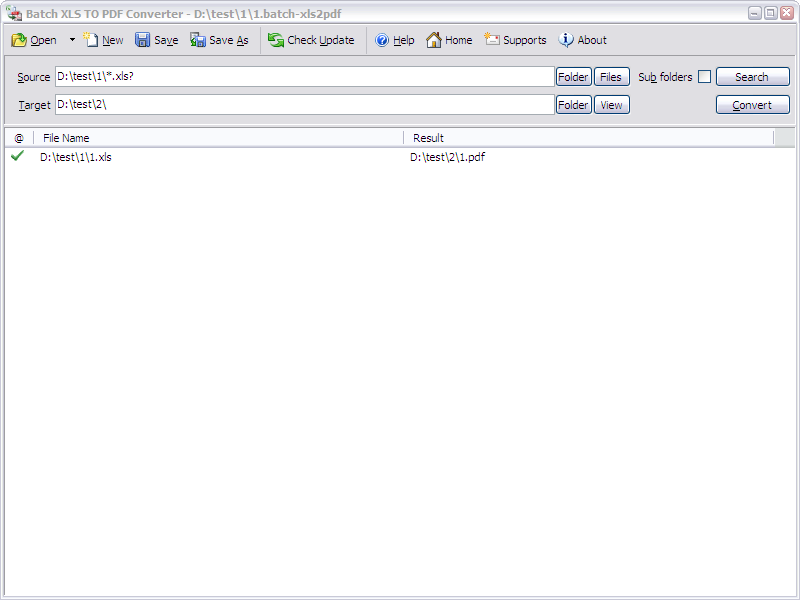Viewport: 800px width, 600px height.
Task: Expand the Open button dropdown arrow
Action: [70, 40]
